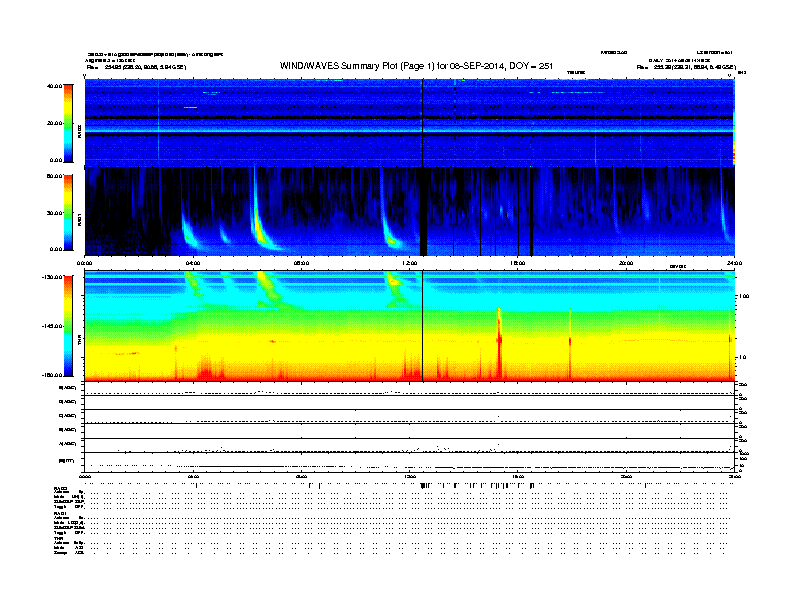Click 24:00 tick label under RAD1 panel
This screenshot has width=792, height=612.
click(734, 263)
